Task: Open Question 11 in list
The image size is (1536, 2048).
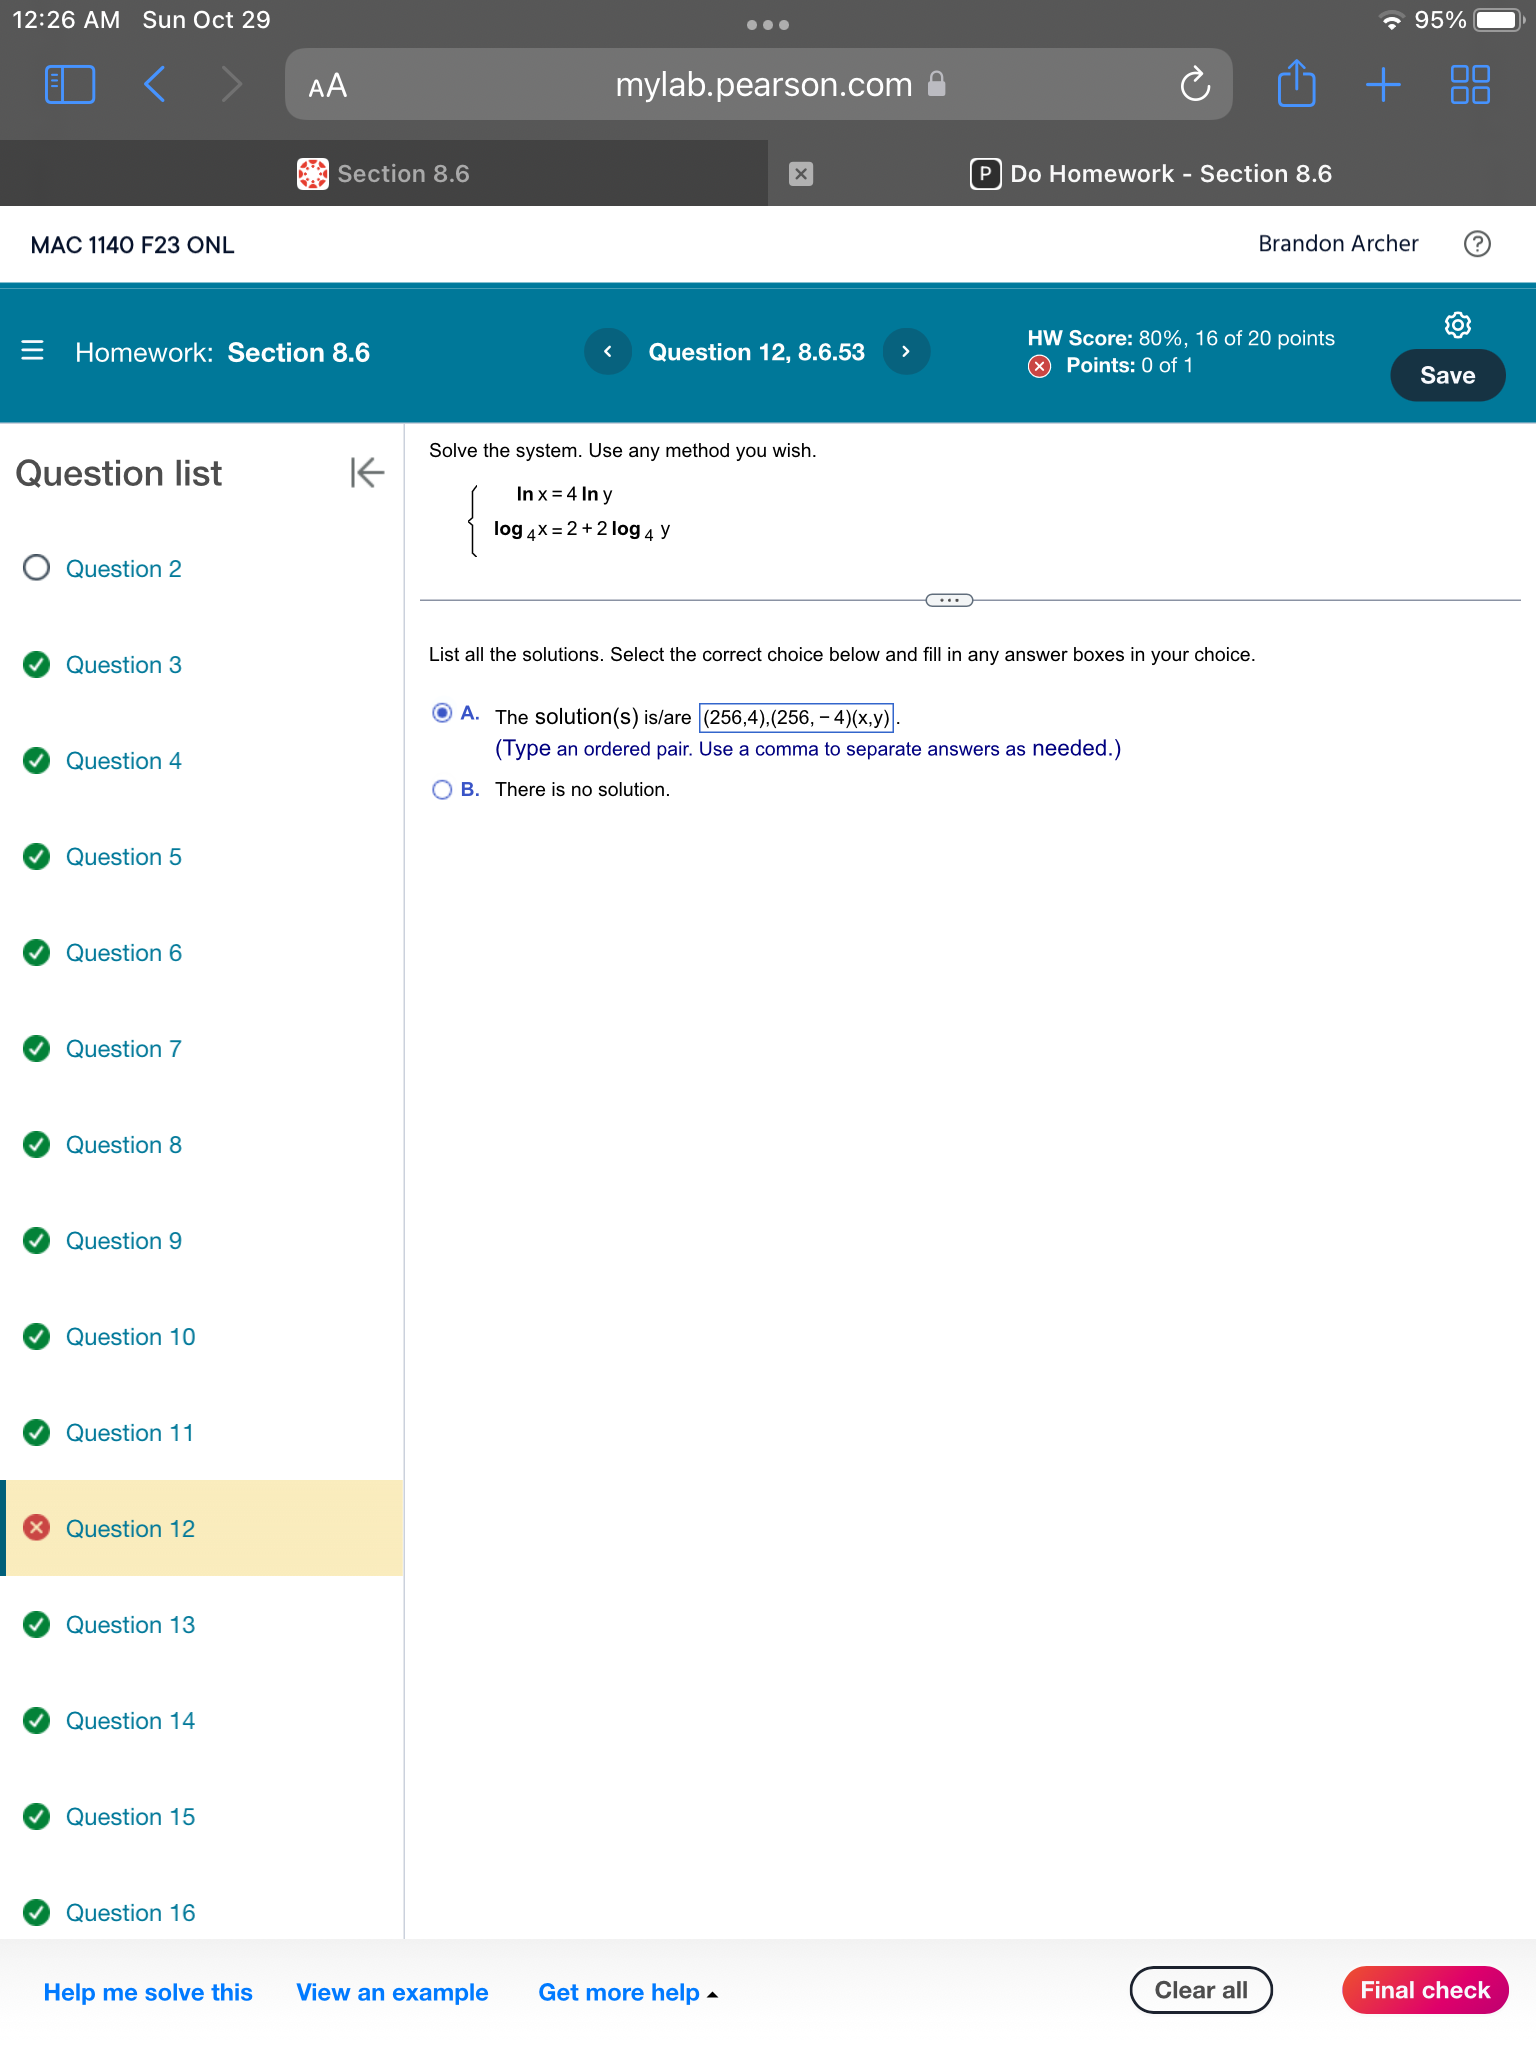Action: pos(130,1433)
